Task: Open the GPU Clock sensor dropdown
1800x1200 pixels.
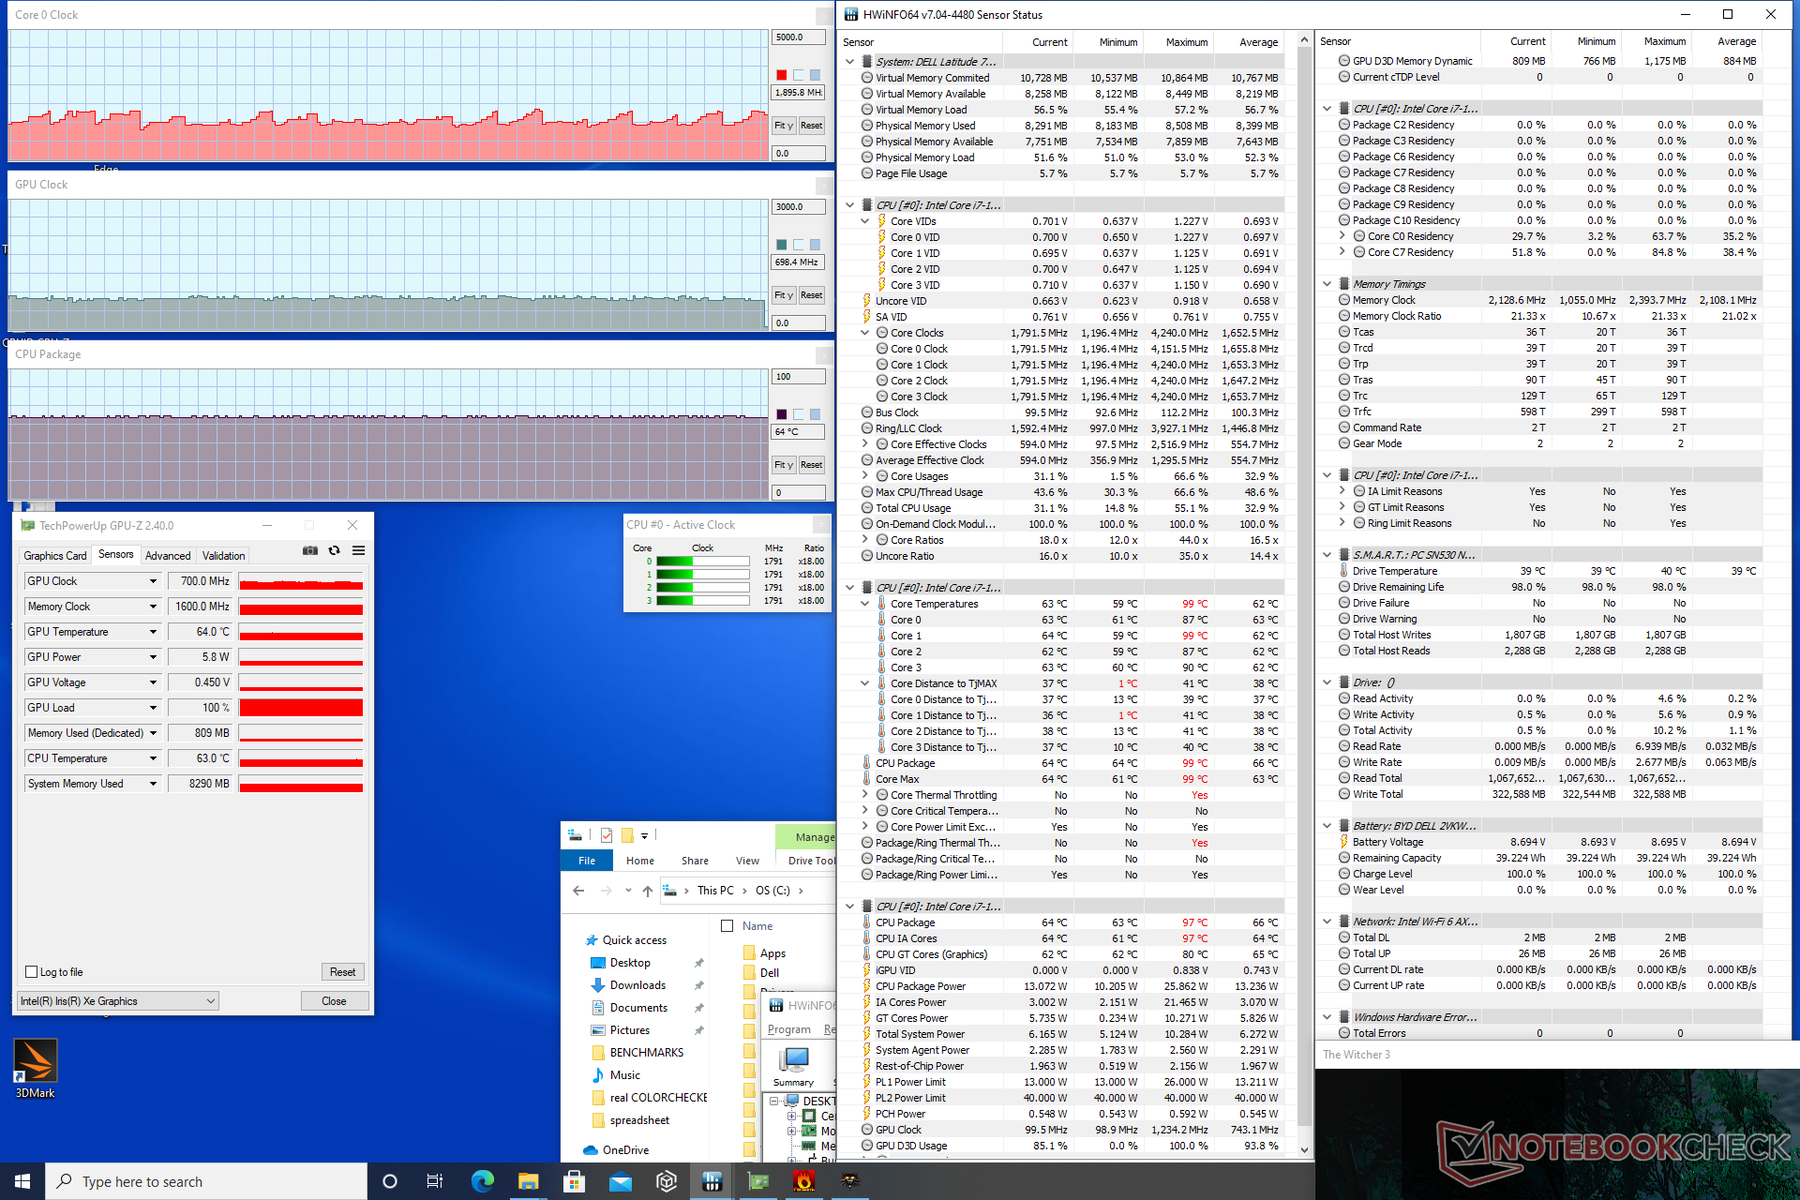Action: 153,581
